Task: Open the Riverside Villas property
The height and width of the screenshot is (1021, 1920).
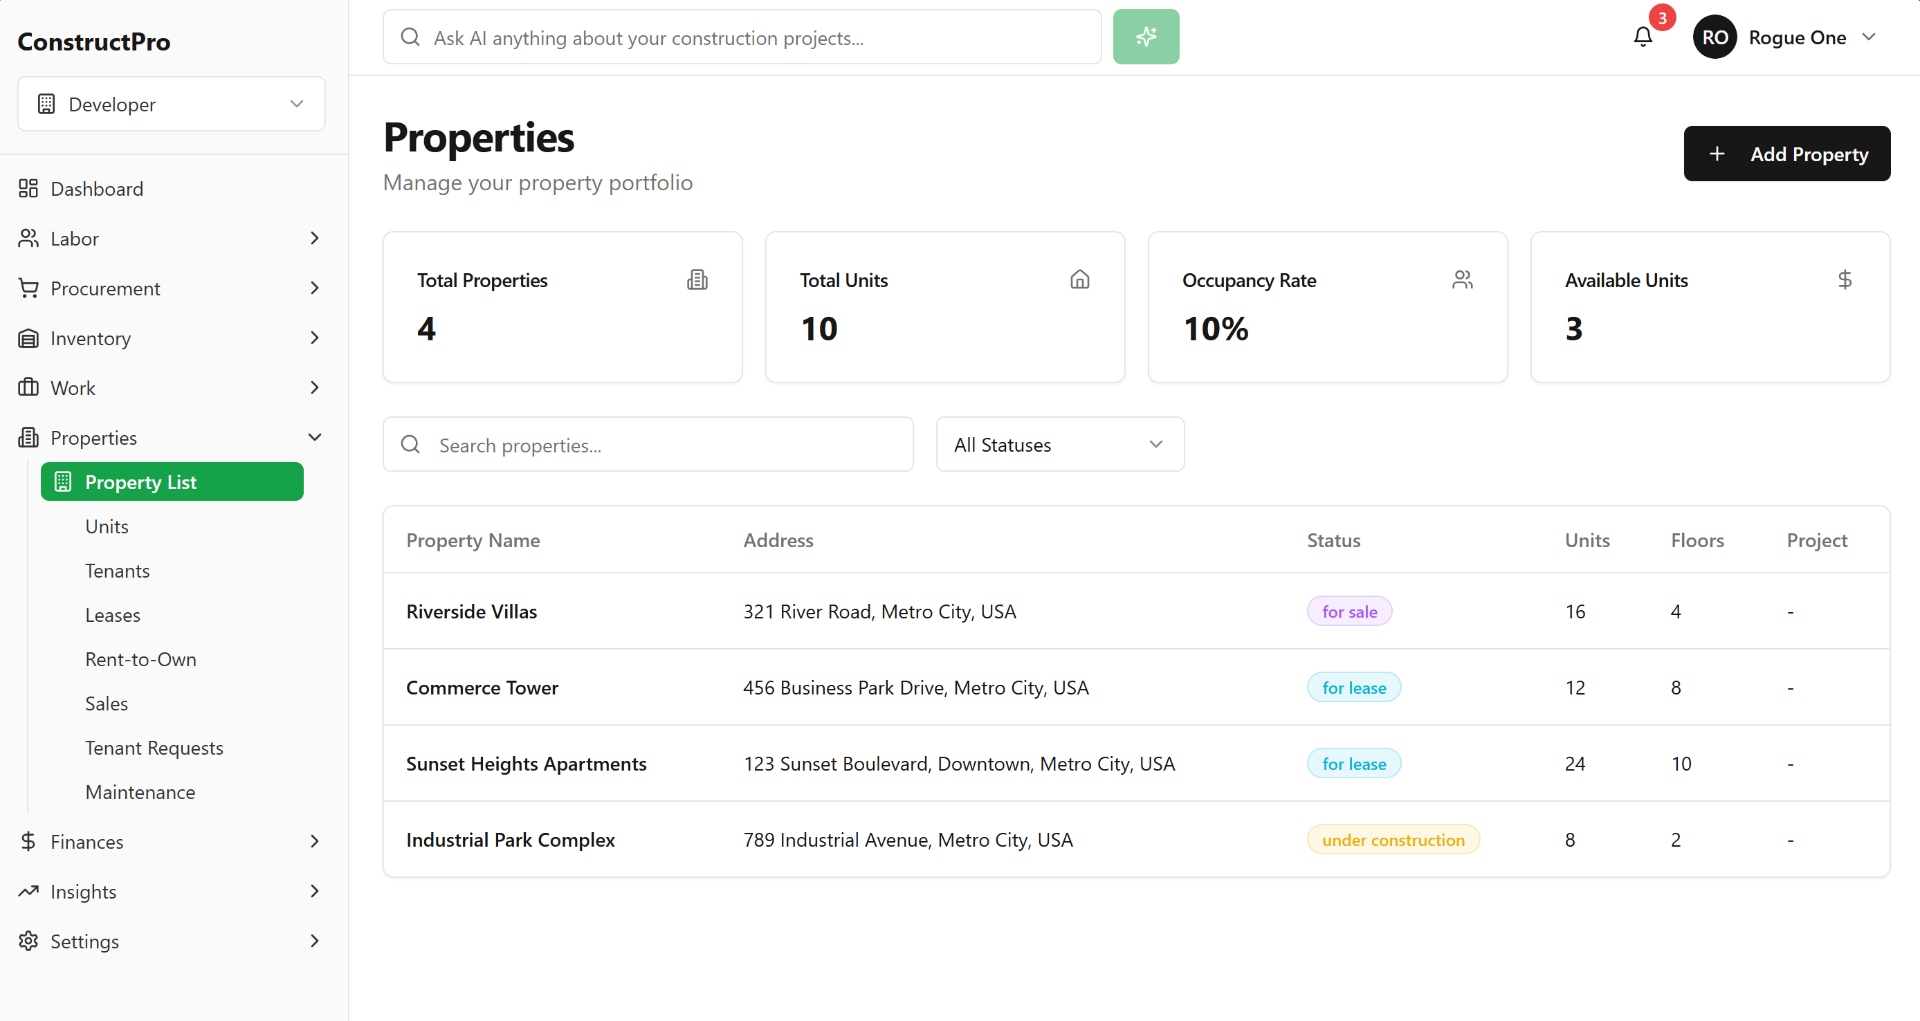Action: (471, 611)
